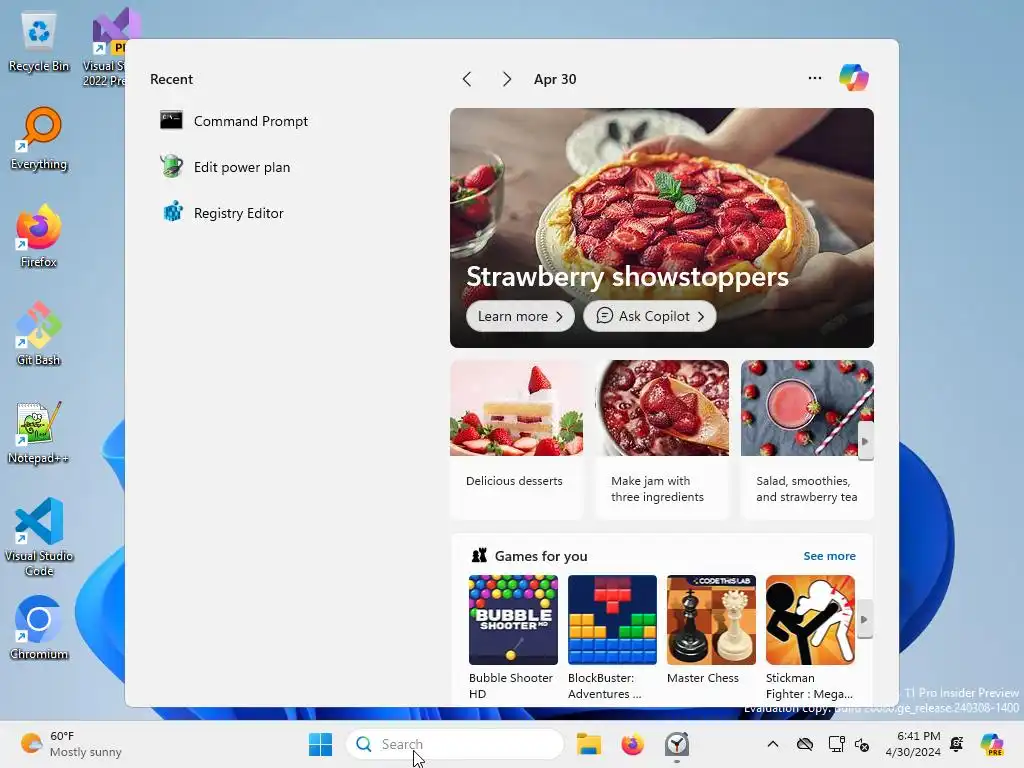Click See more in Games for you
The image size is (1024, 768).
[829, 556]
